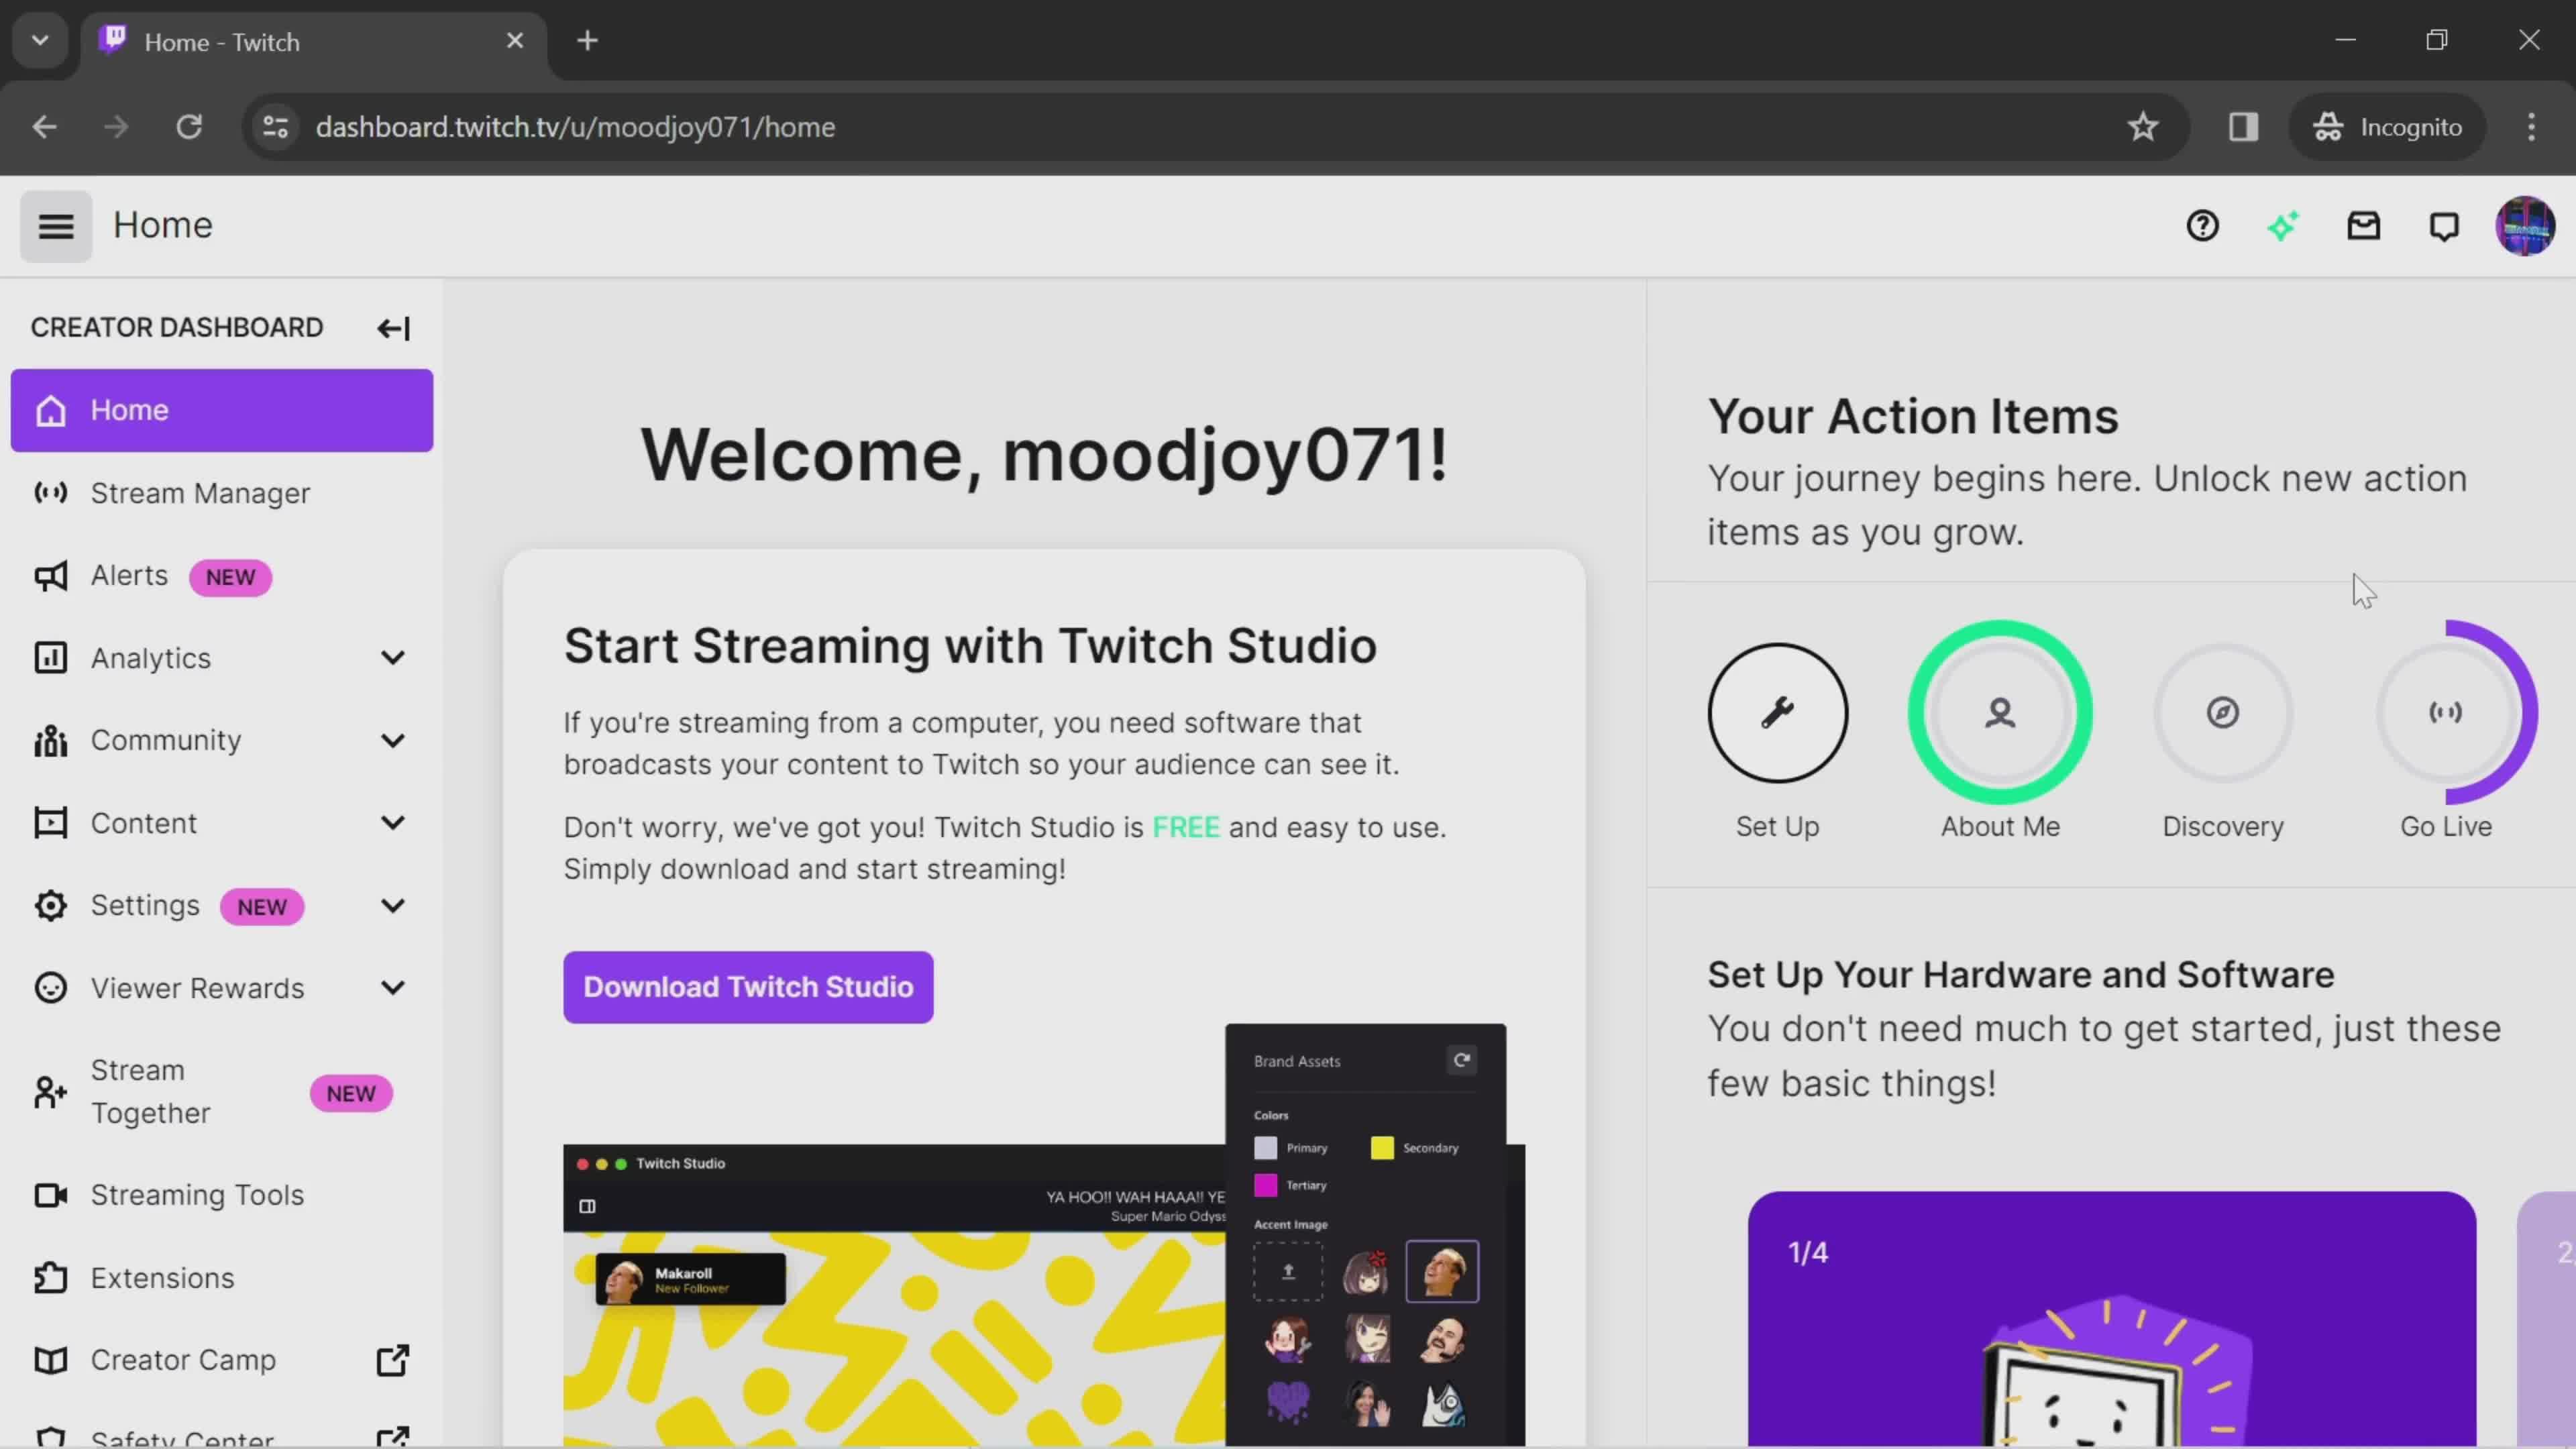Click the Incognito indicator button
2576x1449 pixels.
(2387, 127)
